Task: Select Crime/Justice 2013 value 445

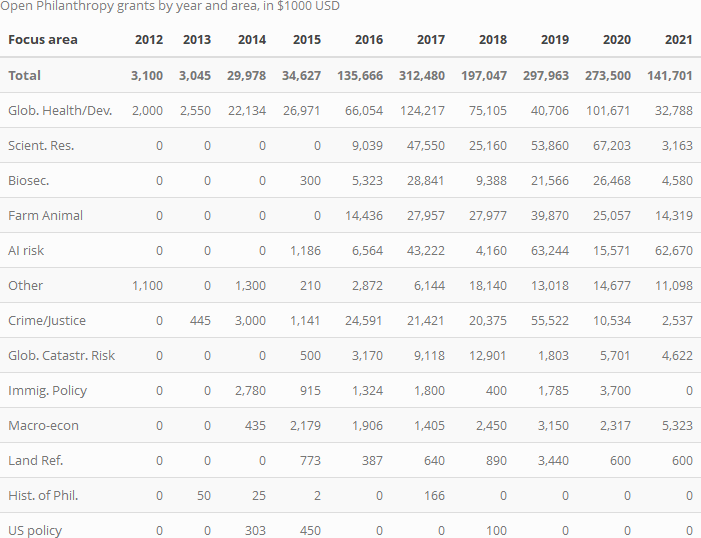Action: (200, 320)
